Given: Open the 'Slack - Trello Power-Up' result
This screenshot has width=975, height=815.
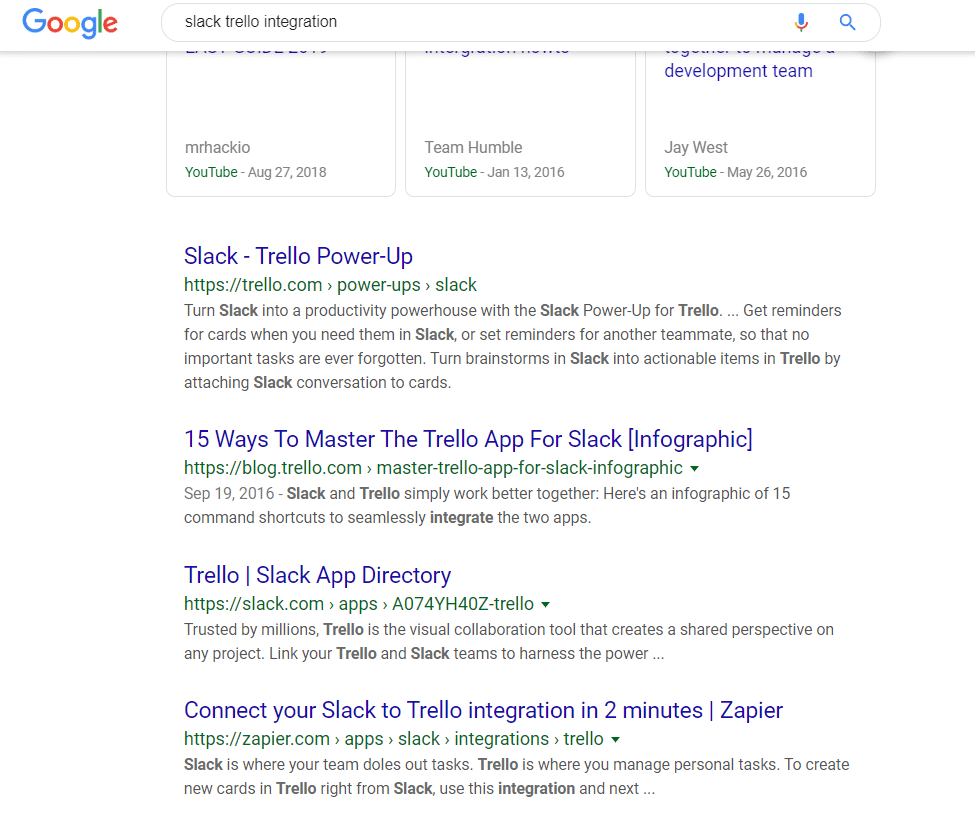Looking at the screenshot, I should point(298,256).
